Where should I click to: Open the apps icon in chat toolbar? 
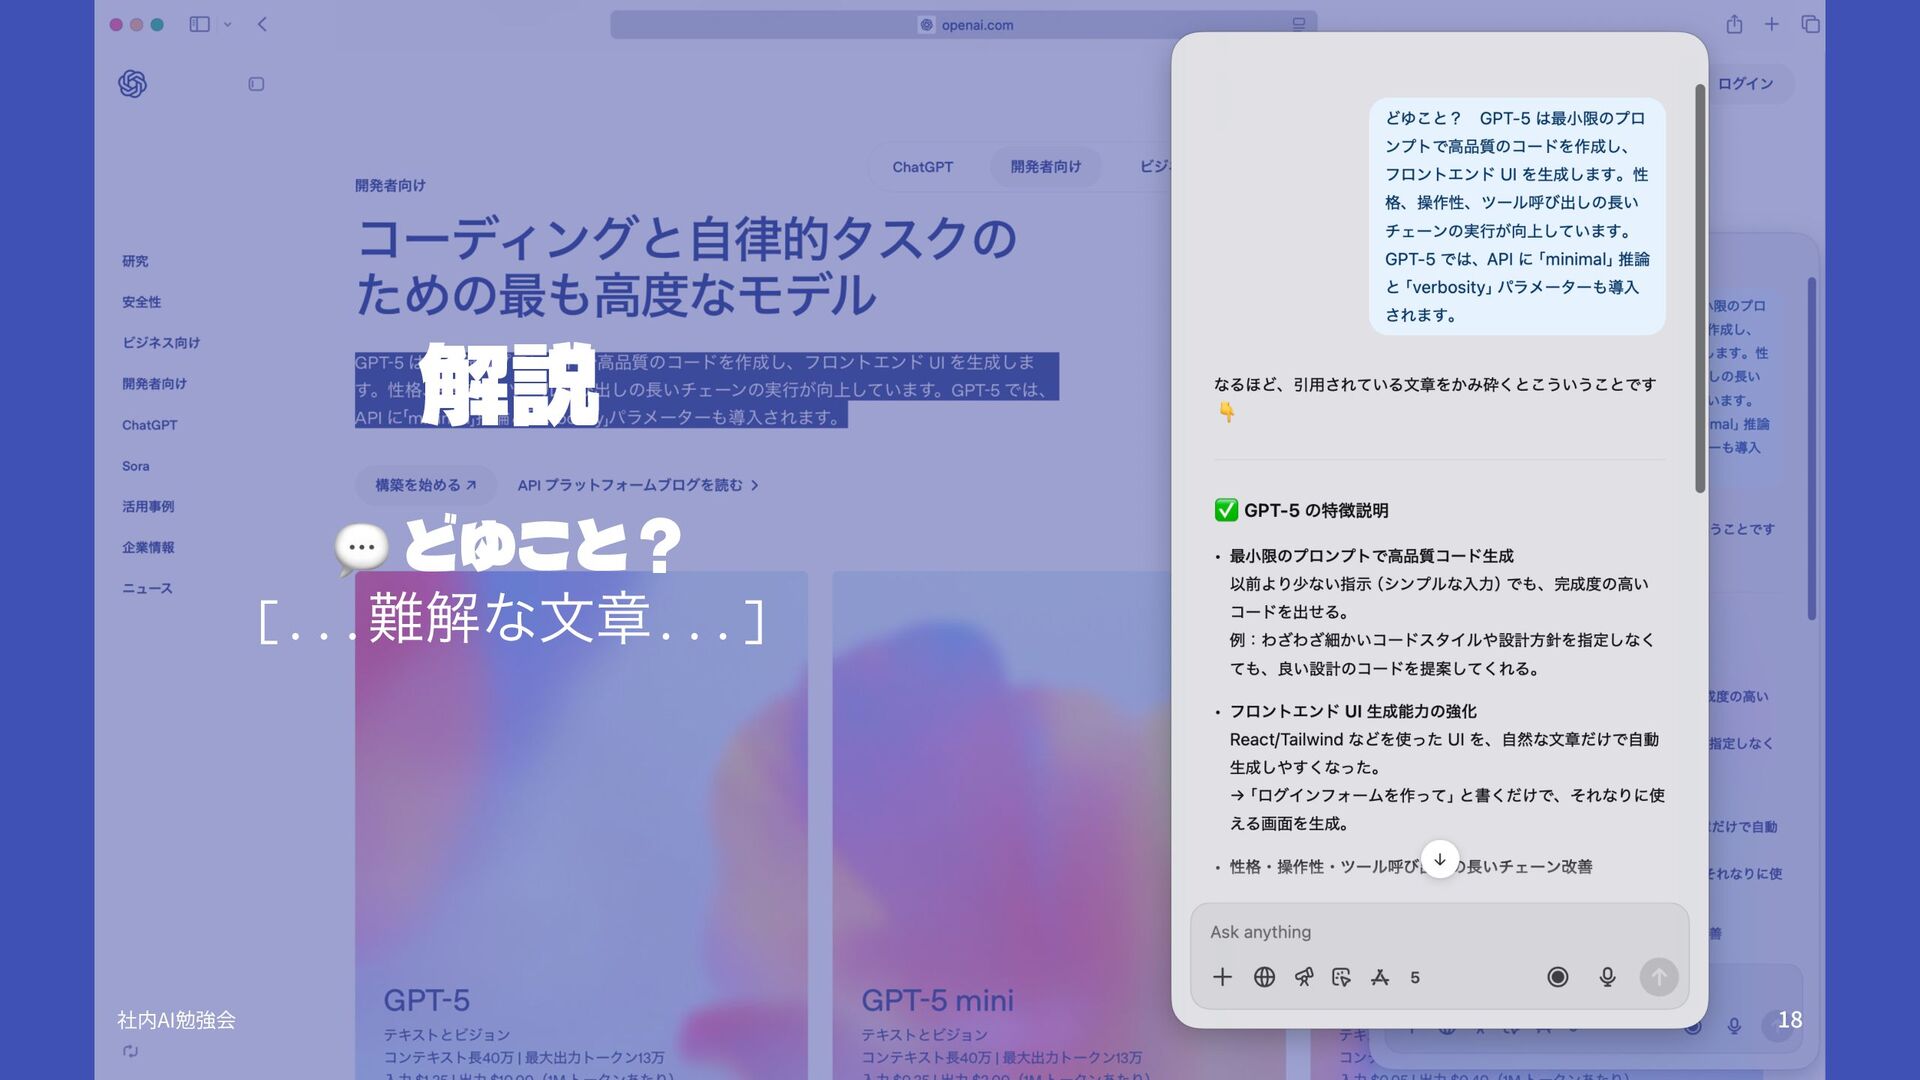click(1380, 977)
